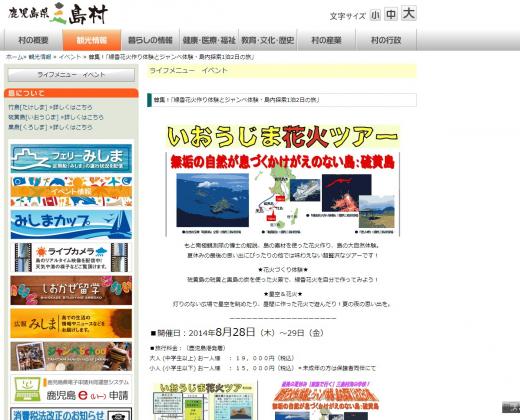Open the 鹿児島e申請 banner
This screenshot has height=420, width=520.
[x=71, y=389]
